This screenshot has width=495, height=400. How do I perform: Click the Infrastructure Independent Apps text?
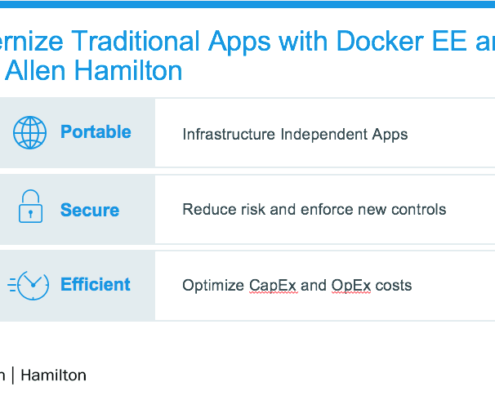[295, 135]
